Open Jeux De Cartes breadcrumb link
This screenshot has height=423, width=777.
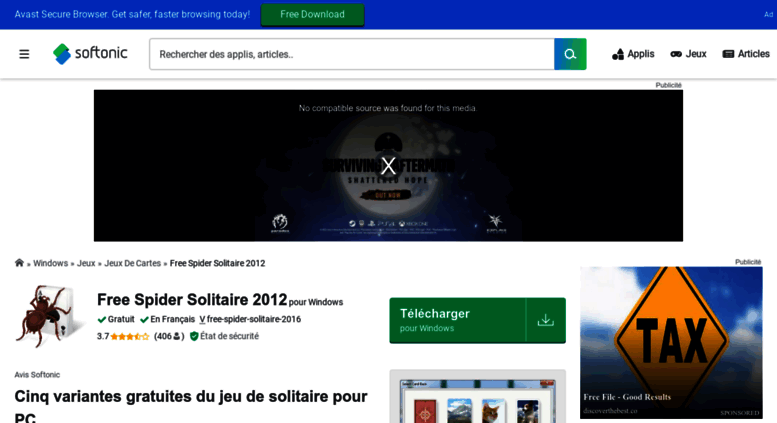point(132,263)
